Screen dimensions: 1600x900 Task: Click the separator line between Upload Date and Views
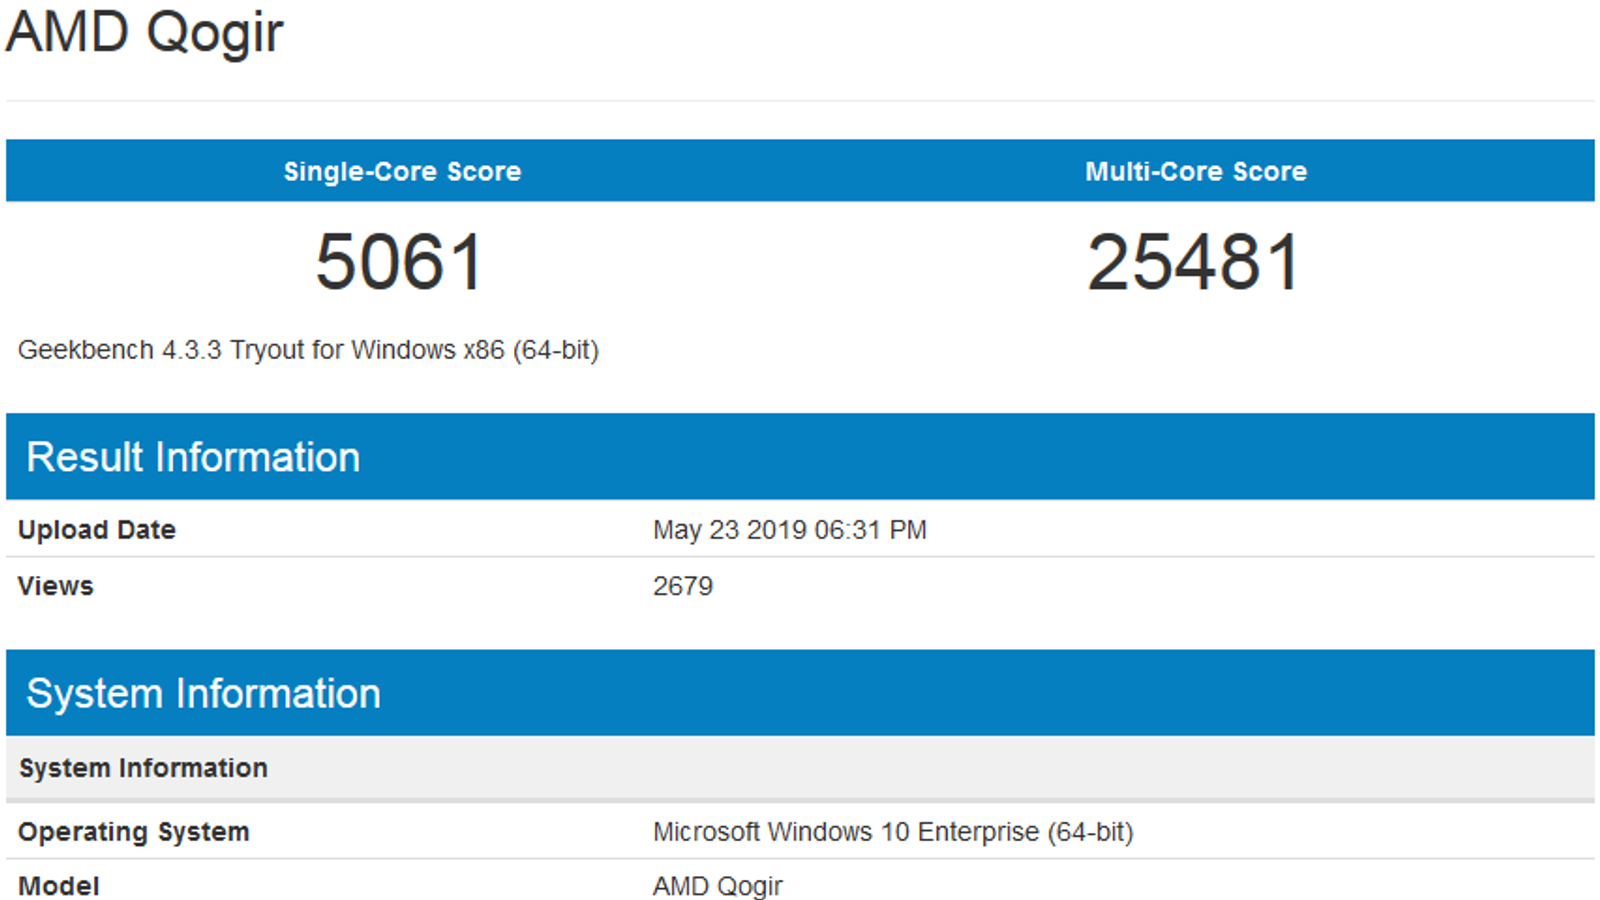(800, 557)
